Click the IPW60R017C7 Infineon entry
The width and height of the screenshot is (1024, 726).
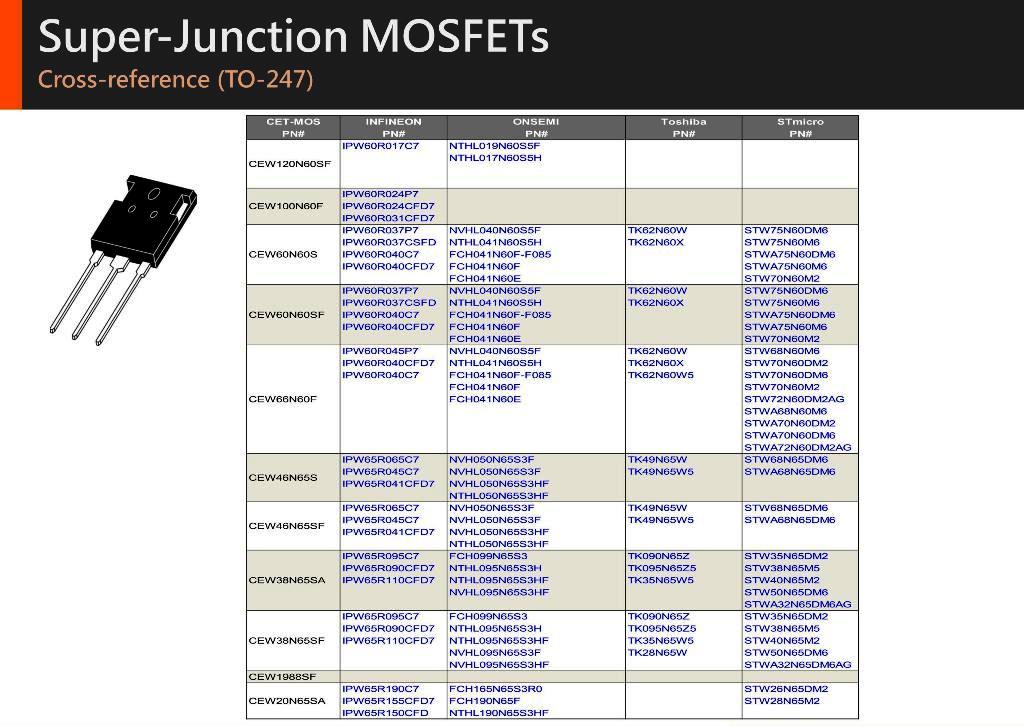[381, 146]
